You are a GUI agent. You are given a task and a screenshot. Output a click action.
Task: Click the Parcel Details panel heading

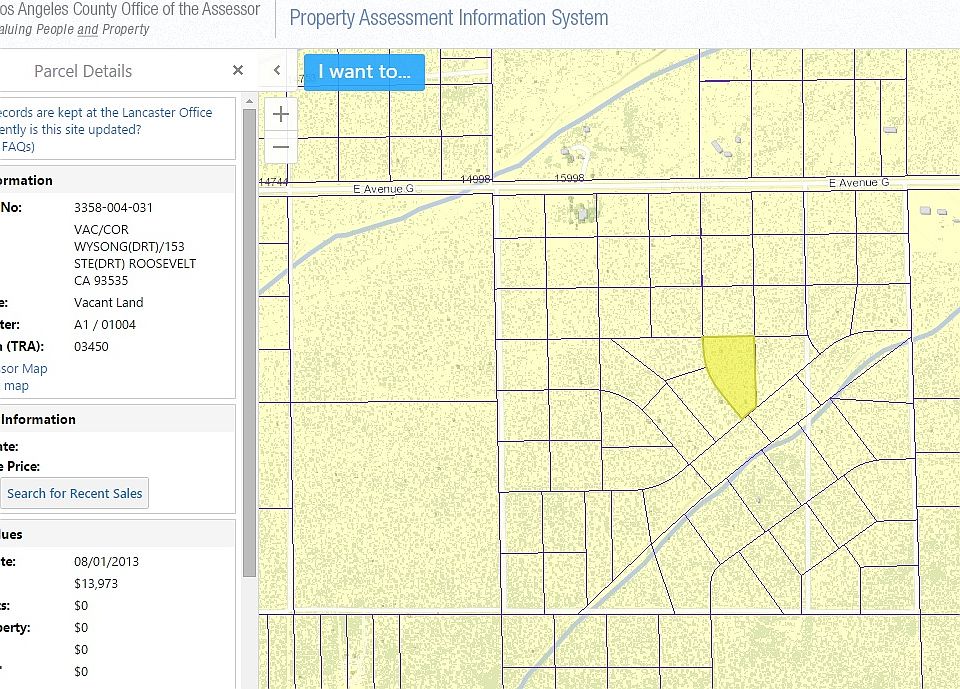coord(83,71)
